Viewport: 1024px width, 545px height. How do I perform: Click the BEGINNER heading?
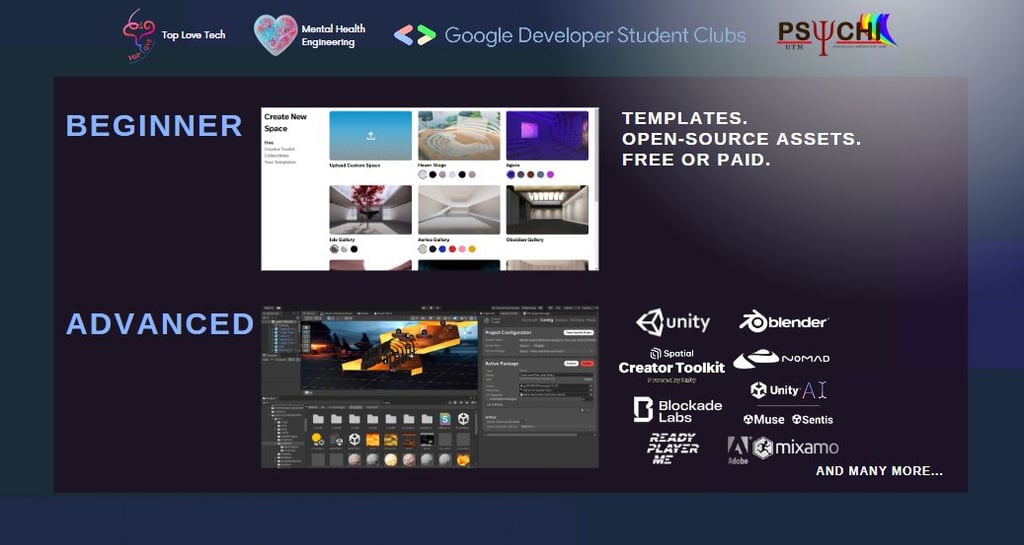[154, 125]
